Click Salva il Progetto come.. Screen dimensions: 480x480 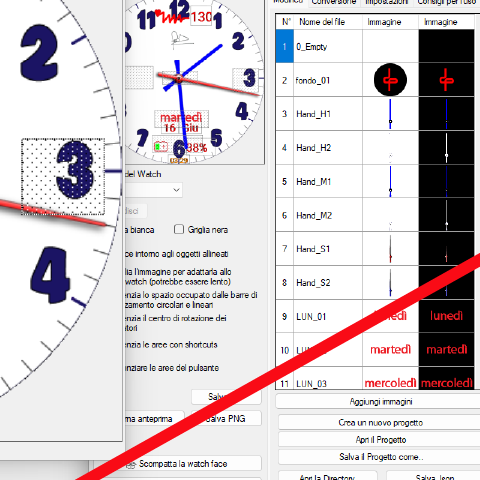tap(381, 457)
